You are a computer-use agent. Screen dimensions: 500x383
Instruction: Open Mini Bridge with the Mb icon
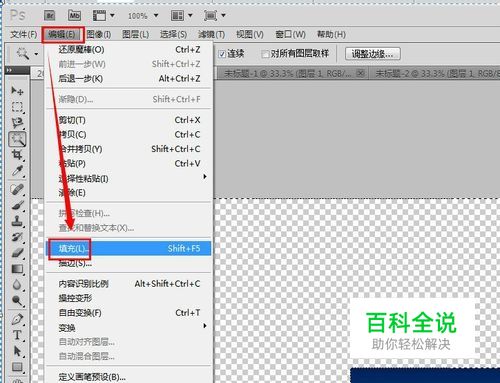[x=74, y=15]
